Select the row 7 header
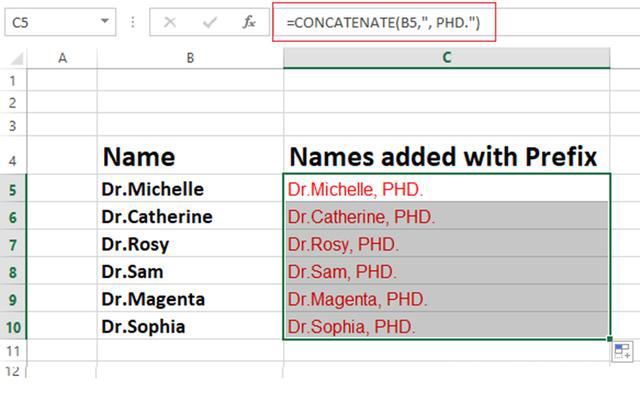Image resolution: width=640 pixels, height=400 pixels. 13,244
